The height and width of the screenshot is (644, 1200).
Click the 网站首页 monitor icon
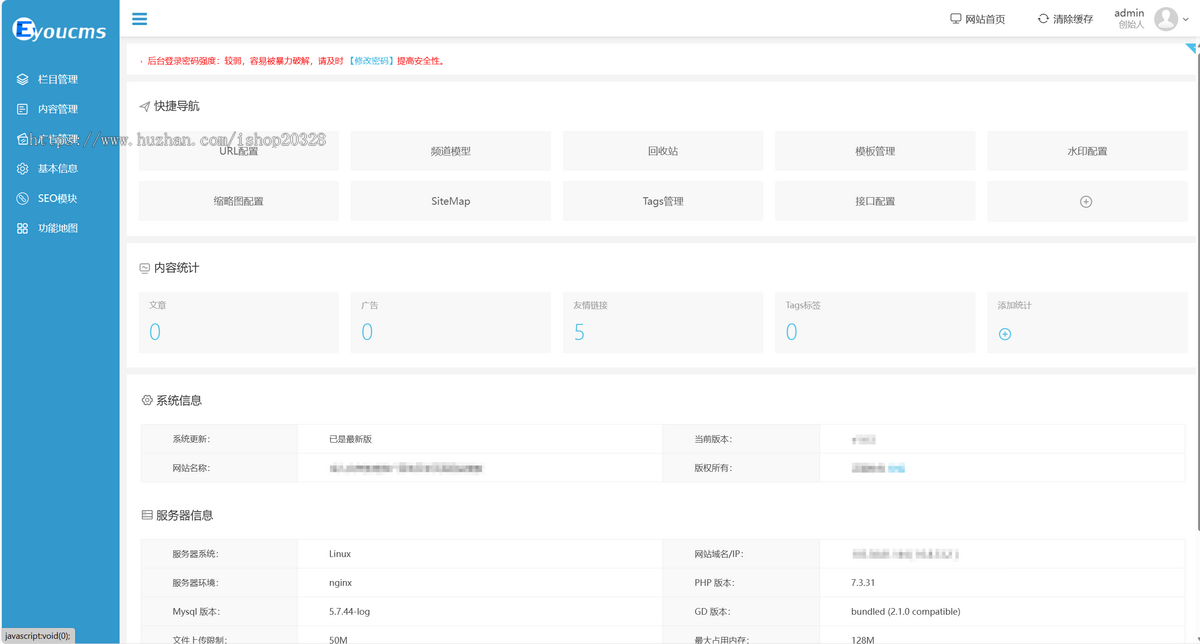click(x=956, y=19)
